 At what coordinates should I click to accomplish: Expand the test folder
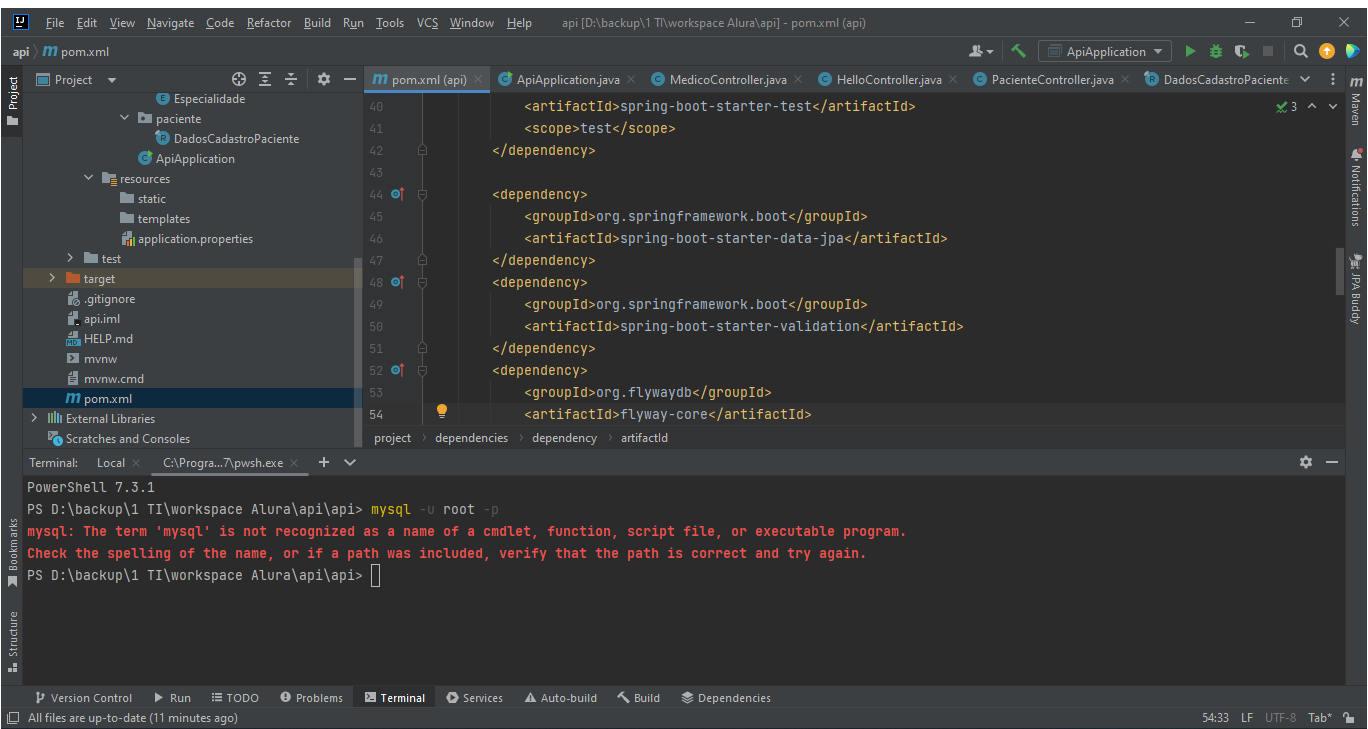point(70,259)
